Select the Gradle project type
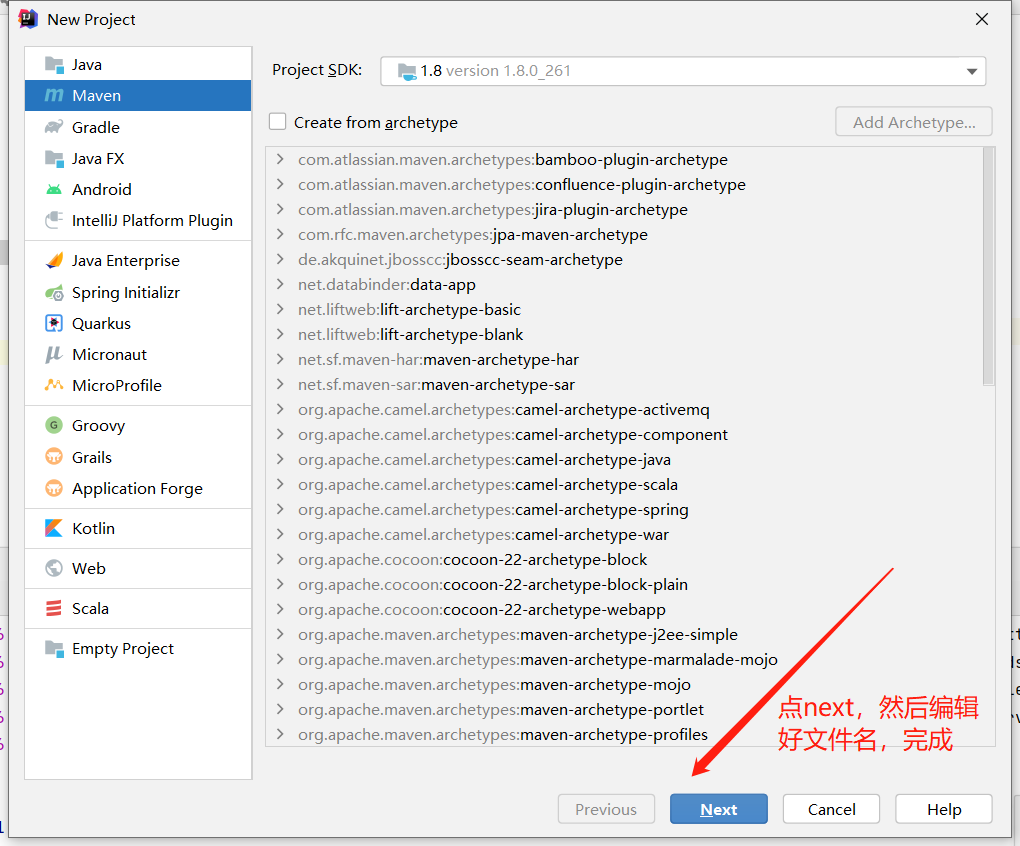The height and width of the screenshot is (846, 1020). click(x=99, y=127)
